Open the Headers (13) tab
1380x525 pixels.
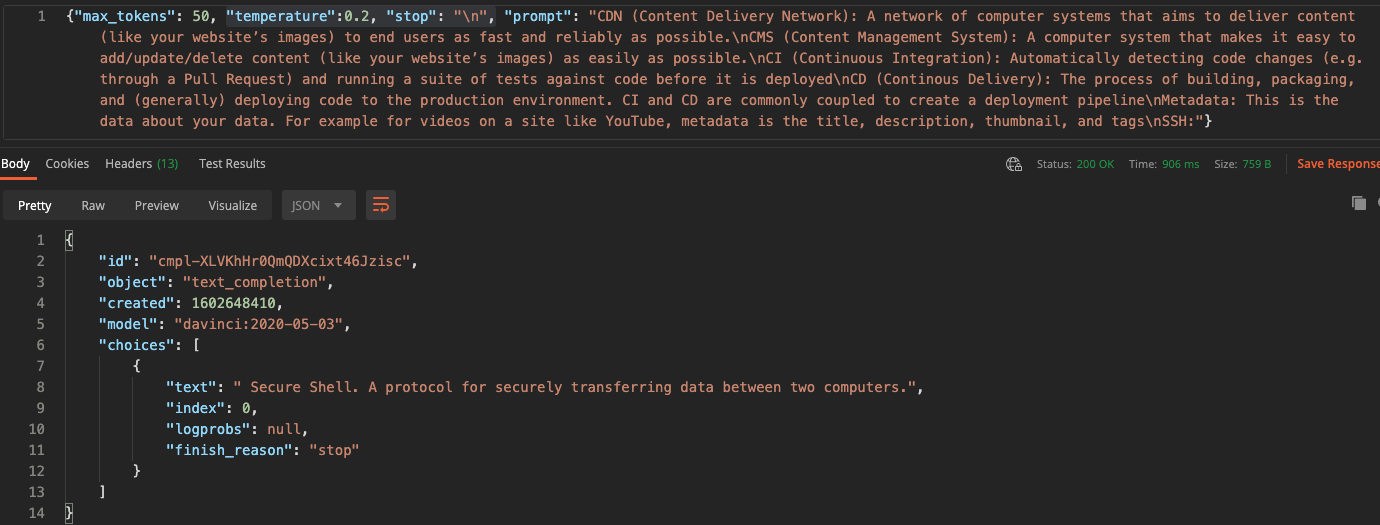(142, 163)
